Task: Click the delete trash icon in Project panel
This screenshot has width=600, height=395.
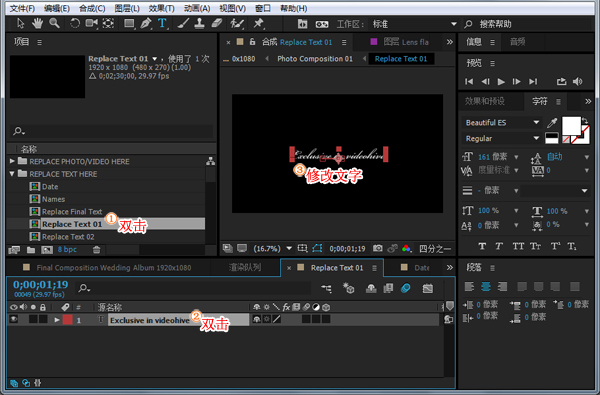Action: tap(96, 250)
